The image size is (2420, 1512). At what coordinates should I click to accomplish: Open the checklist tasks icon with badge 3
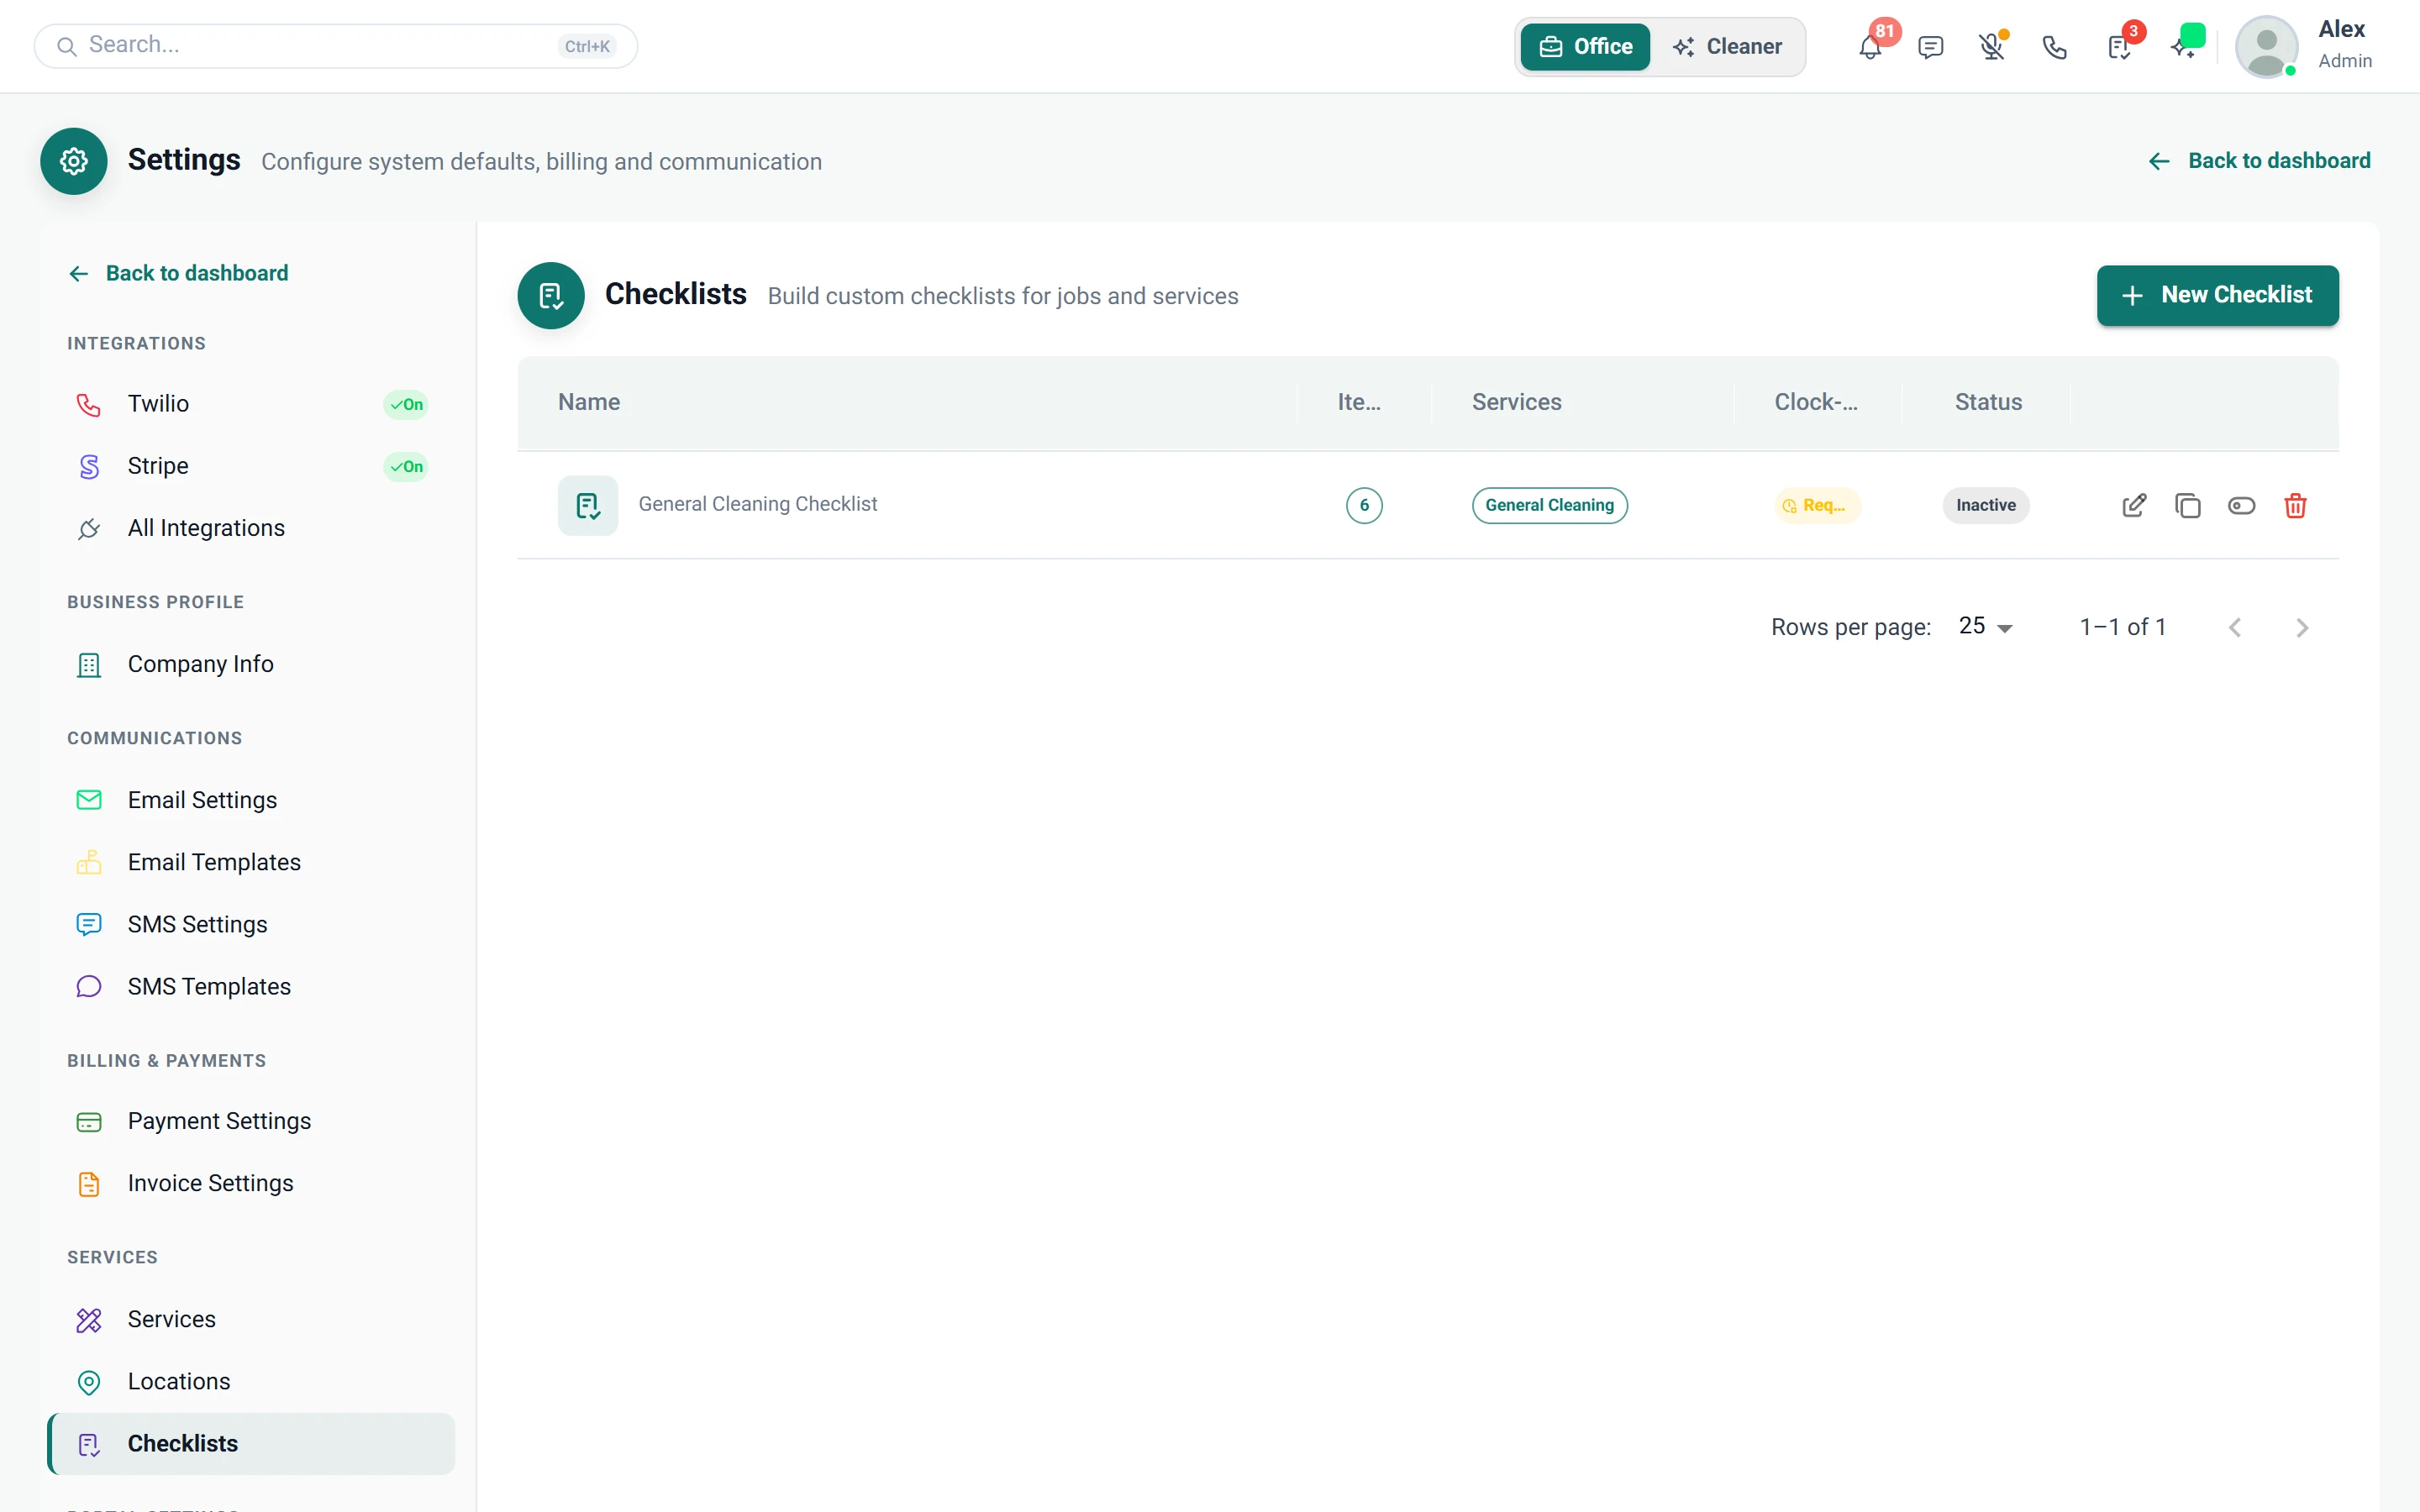pos(2118,47)
